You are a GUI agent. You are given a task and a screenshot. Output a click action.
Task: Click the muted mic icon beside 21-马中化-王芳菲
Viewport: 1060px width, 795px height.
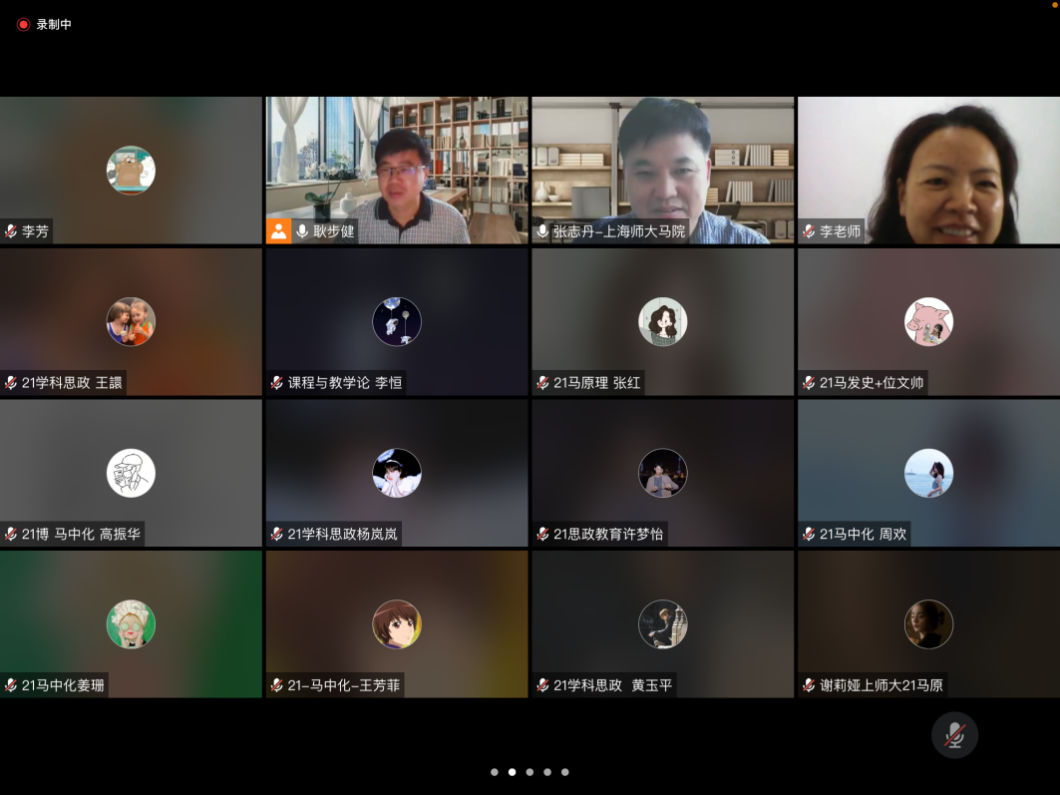click(x=276, y=685)
